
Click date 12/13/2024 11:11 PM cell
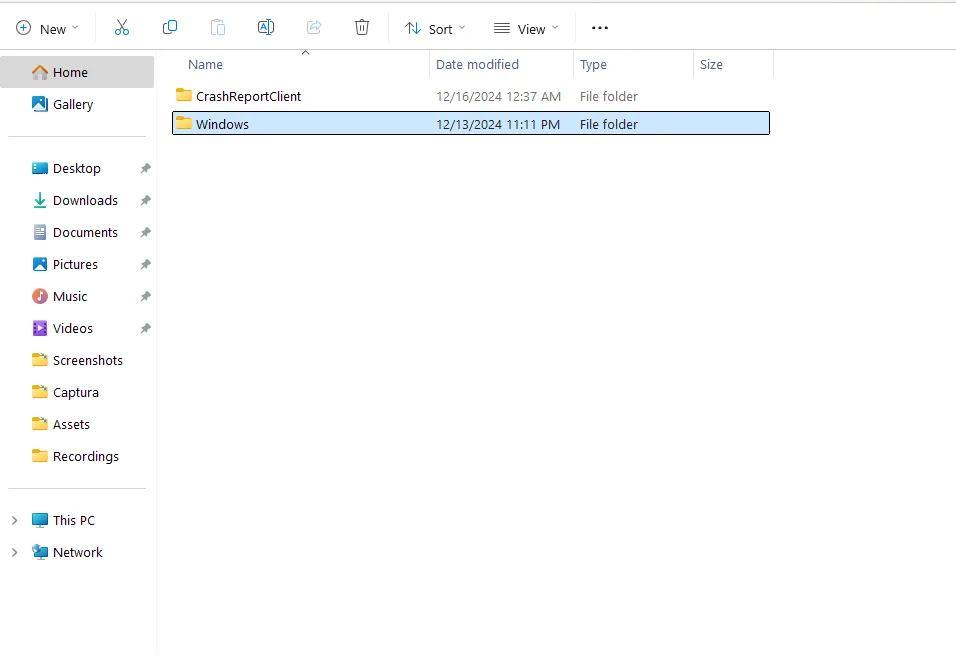point(498,124)
